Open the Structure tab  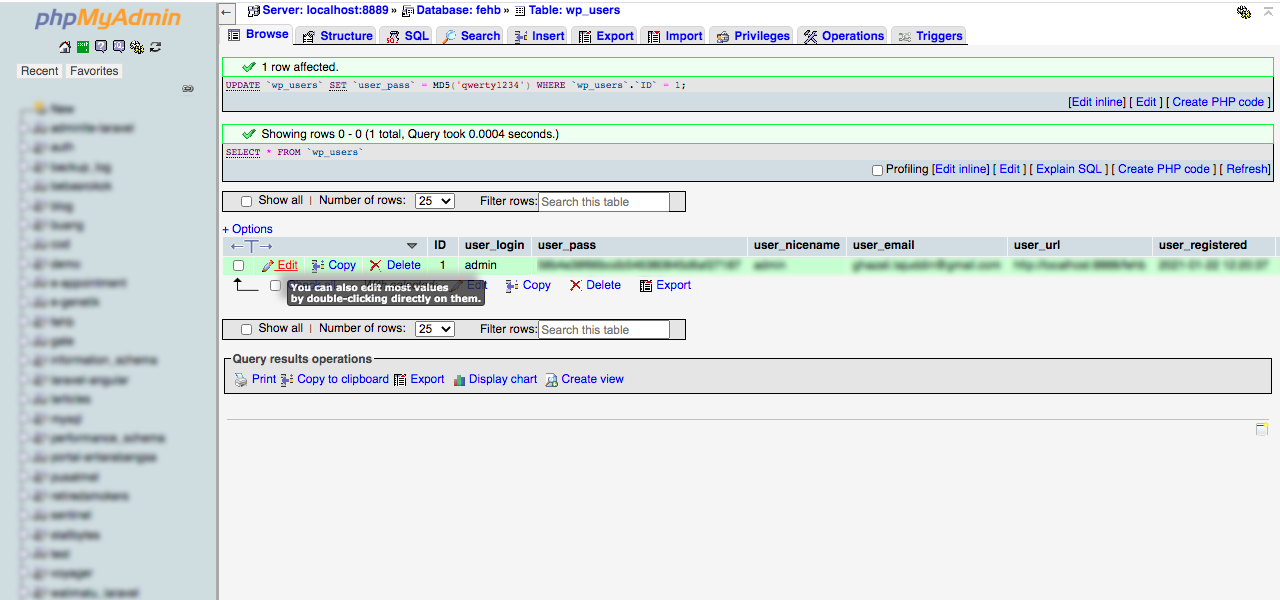pos(336,36)
